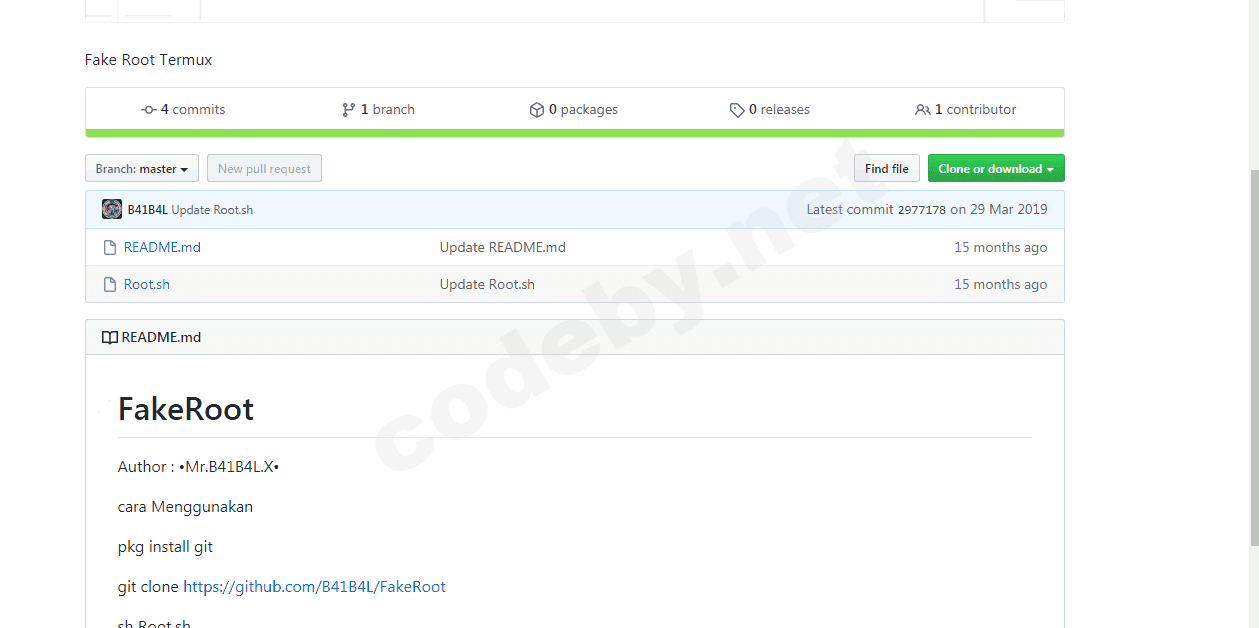Expand the Clone or download dropdown
1259x628 pixels.
996,169
